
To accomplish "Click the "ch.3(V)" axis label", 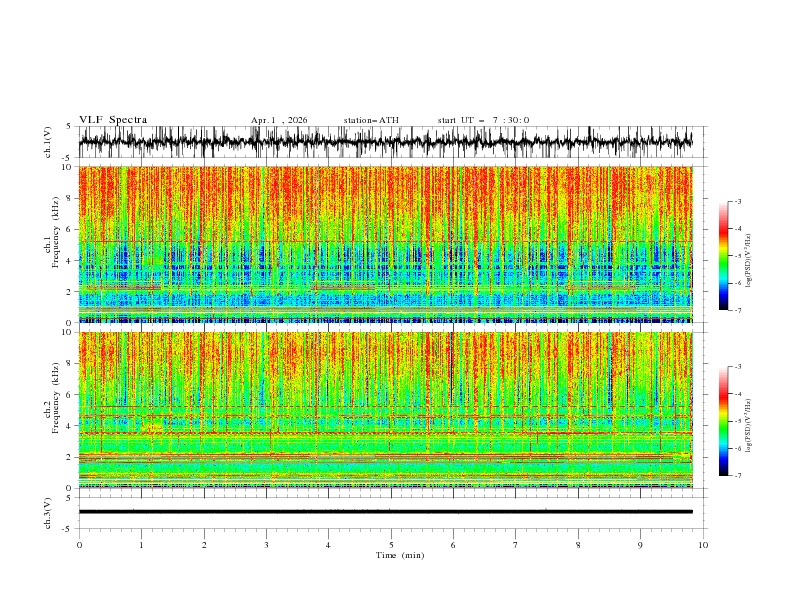I will pos(47,513).
